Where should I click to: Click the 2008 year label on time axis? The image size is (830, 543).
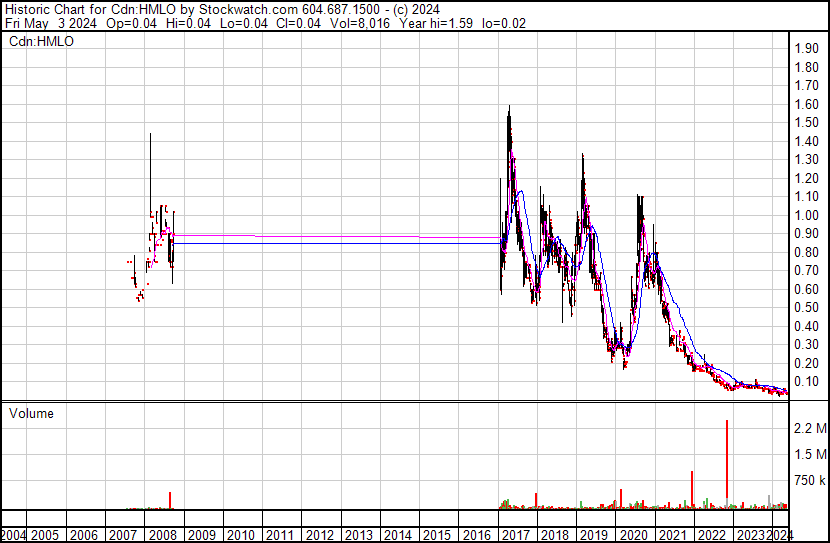pyautogui.click(x=163, y=535)
